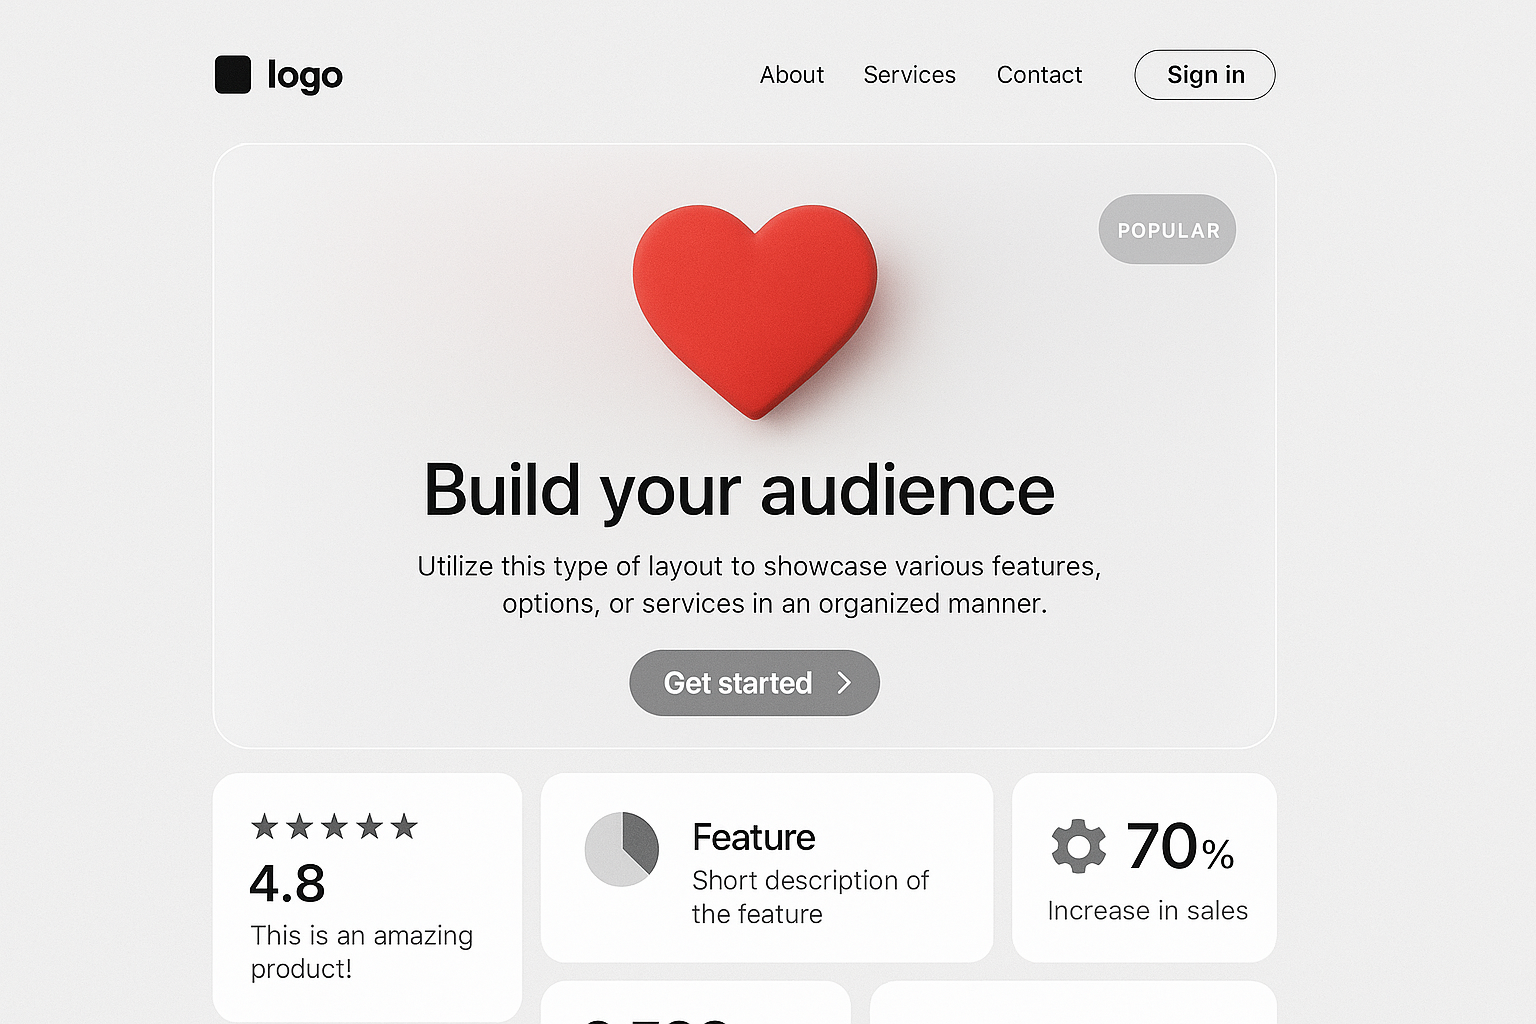
Task: Click the gear icon beside 70%
Action: pyautogui.click(x=1078, y=846)
